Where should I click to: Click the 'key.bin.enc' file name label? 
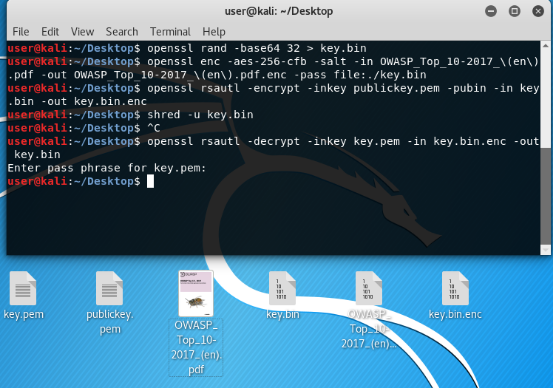coord(455,314)
